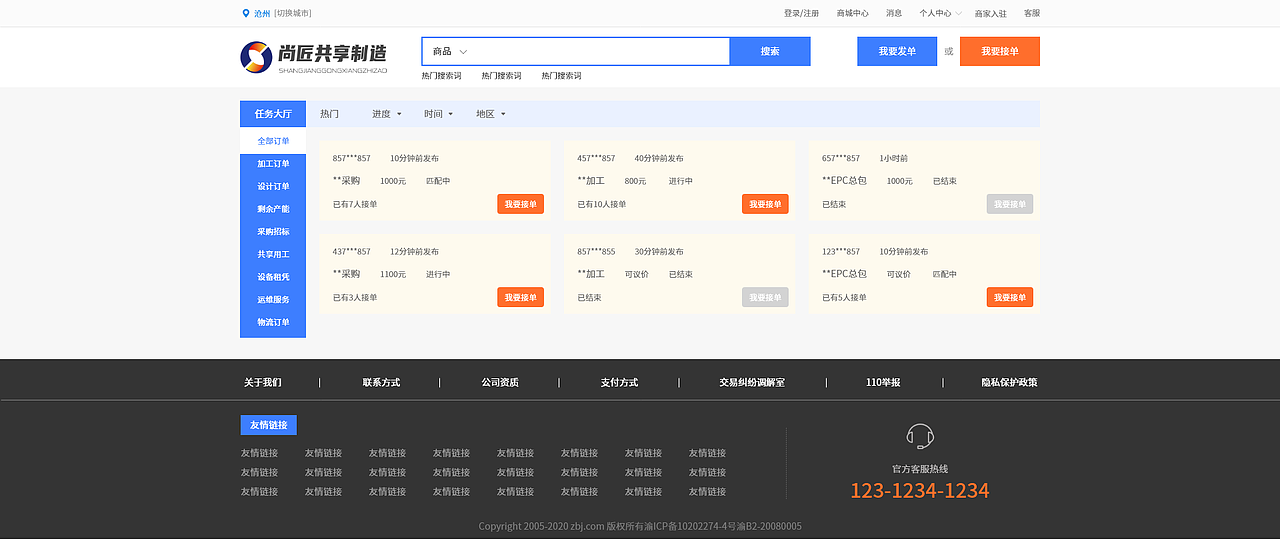The width and height of the screenshot is (1280, 541).
Task: Select 采购招标 in the sidebar
Action: pyautogui.click(x=273, y=232)
